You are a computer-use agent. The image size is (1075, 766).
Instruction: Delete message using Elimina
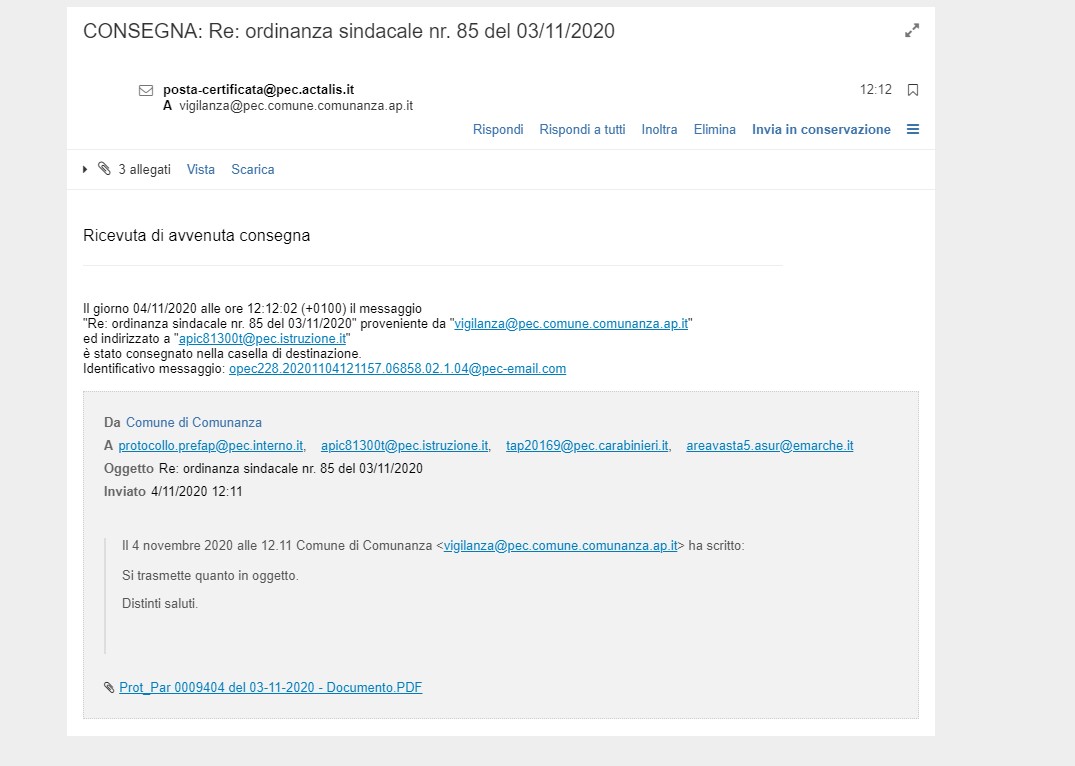point(714,130)
